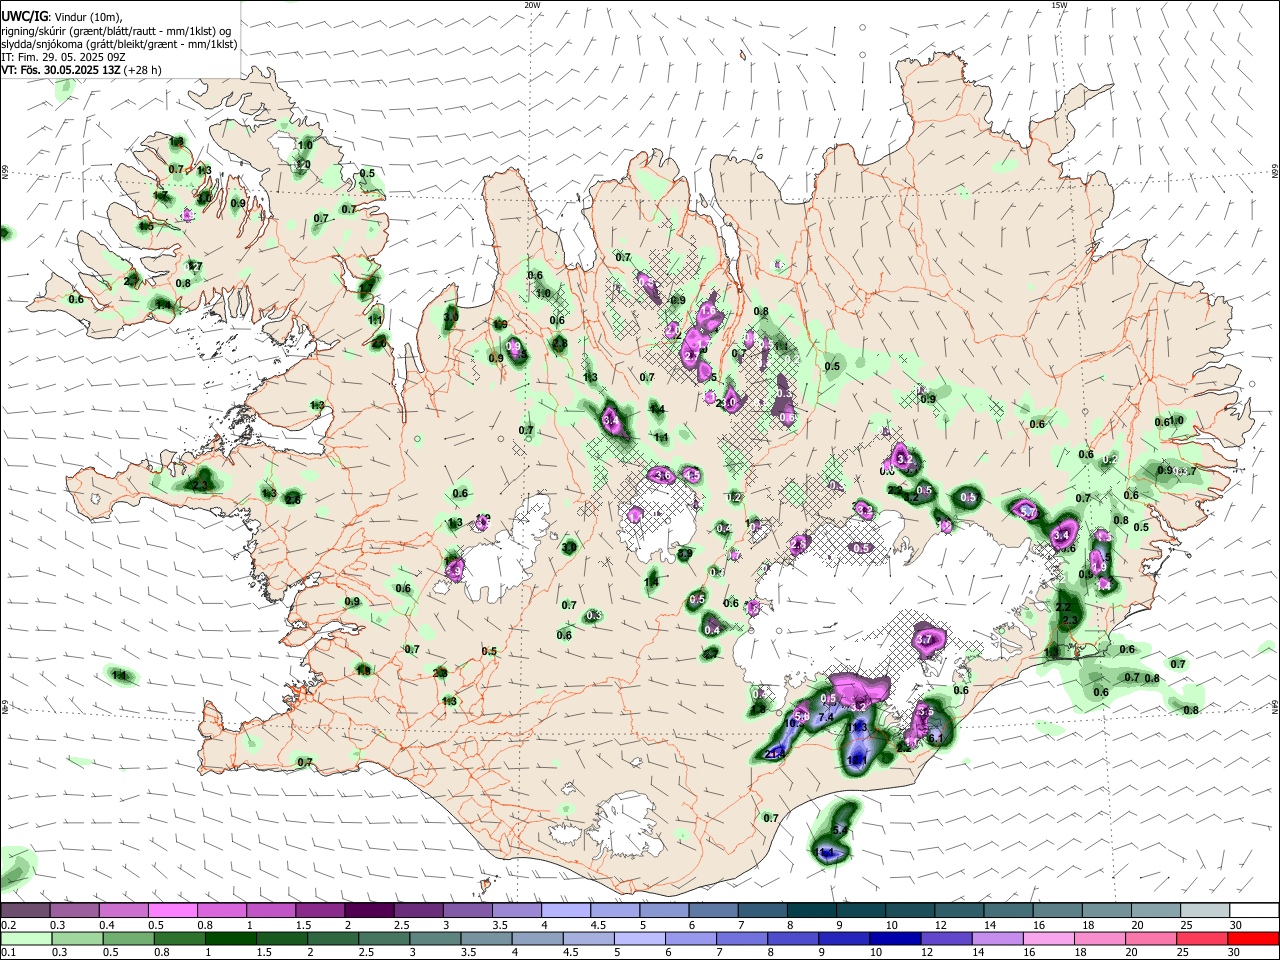Click the '(+28 h)' forecast offset text
This screenshot has height=960, width=1280.
point(143,70)
